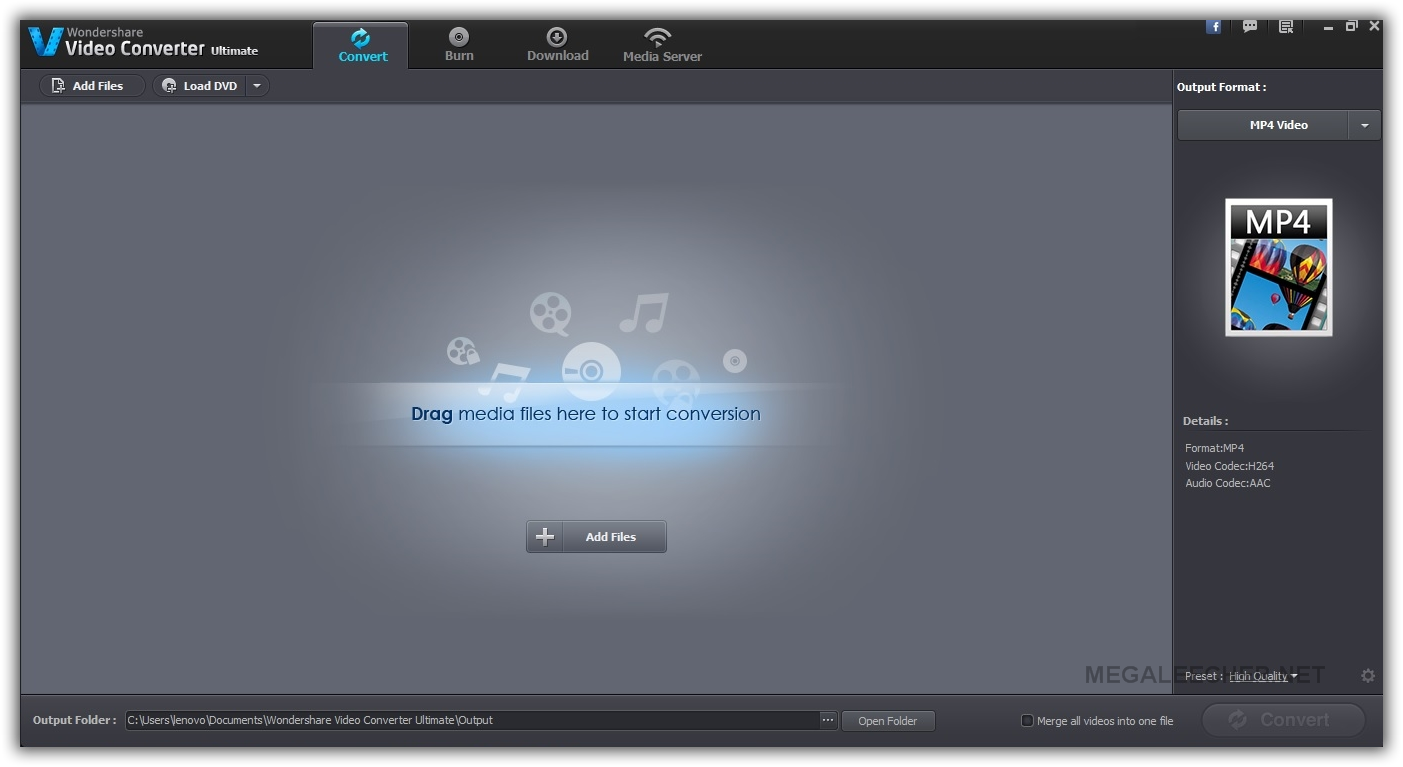
Task: Select the MP4 Video format thumbnail
Action: tap(1278, 267)
